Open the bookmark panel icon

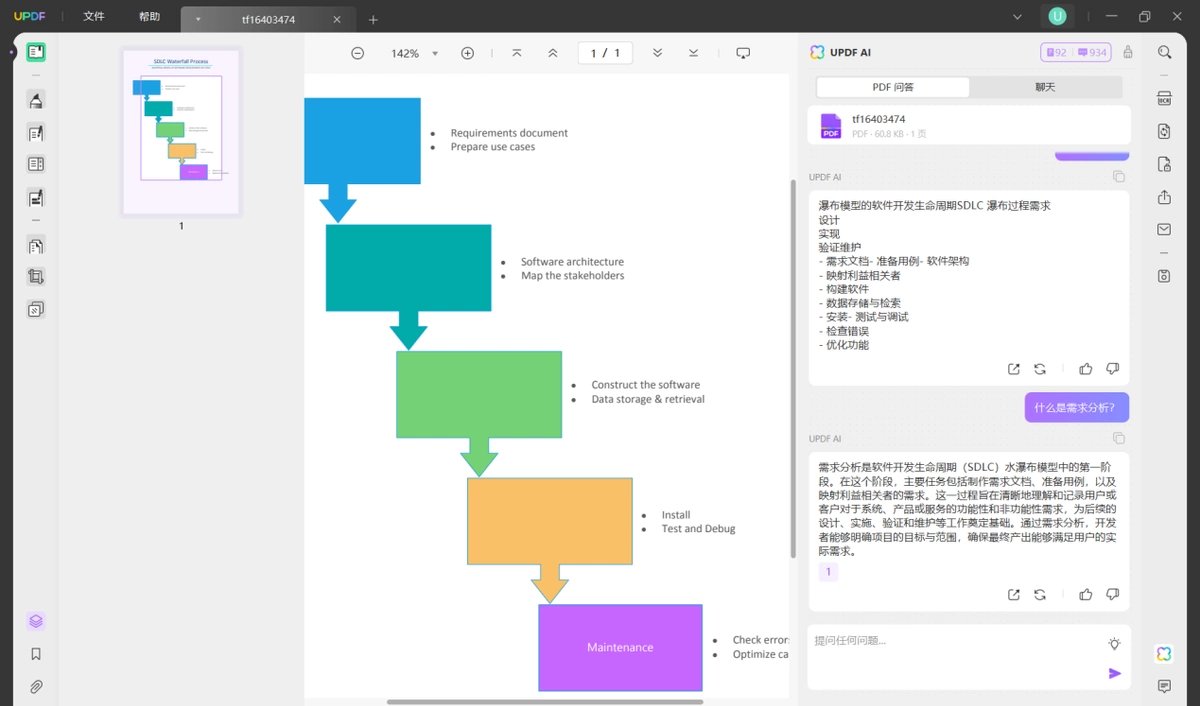pos(36,654)
